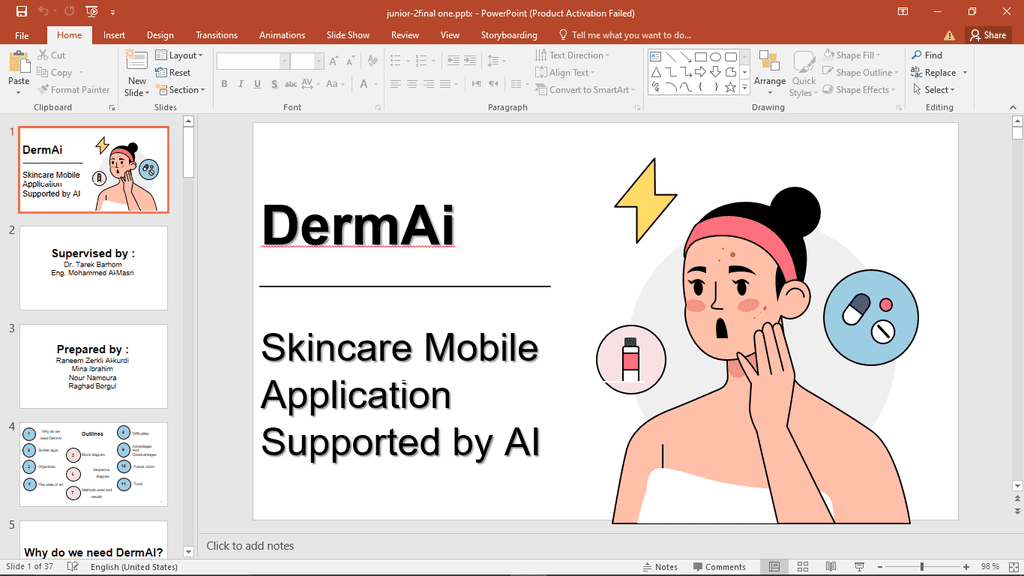Toggle the Notes pane

point(659,567)
